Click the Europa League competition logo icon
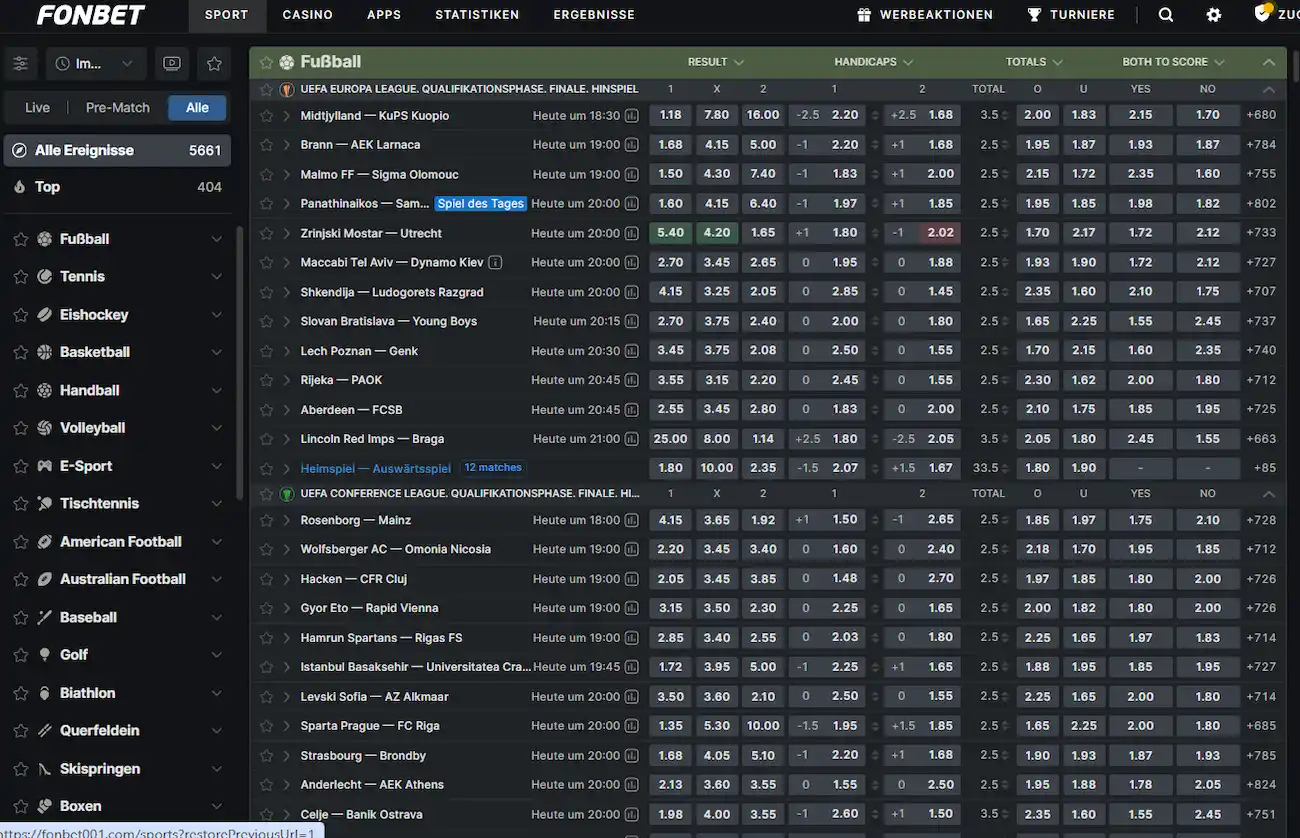The image size is (1300, 838). click(x=287, y=89)
